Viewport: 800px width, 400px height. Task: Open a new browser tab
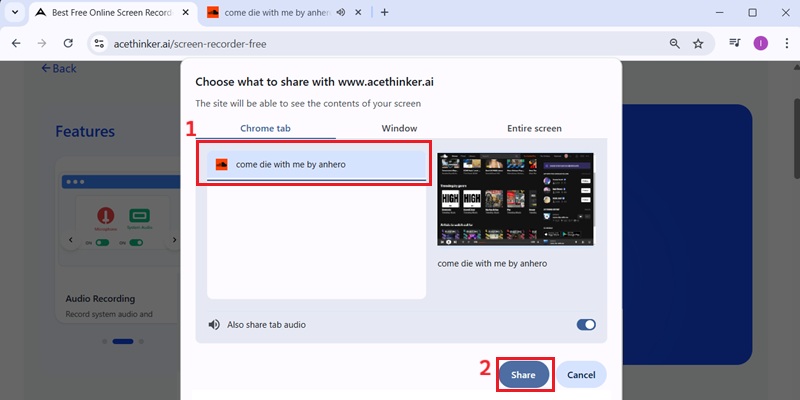tap(385, 12)
